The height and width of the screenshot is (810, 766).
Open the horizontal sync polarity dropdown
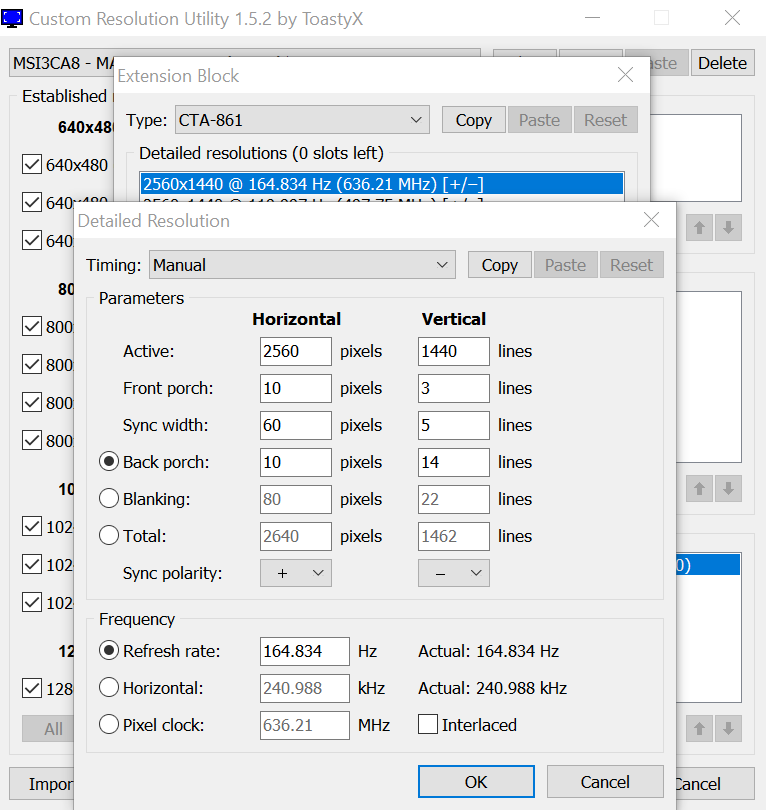295,573
